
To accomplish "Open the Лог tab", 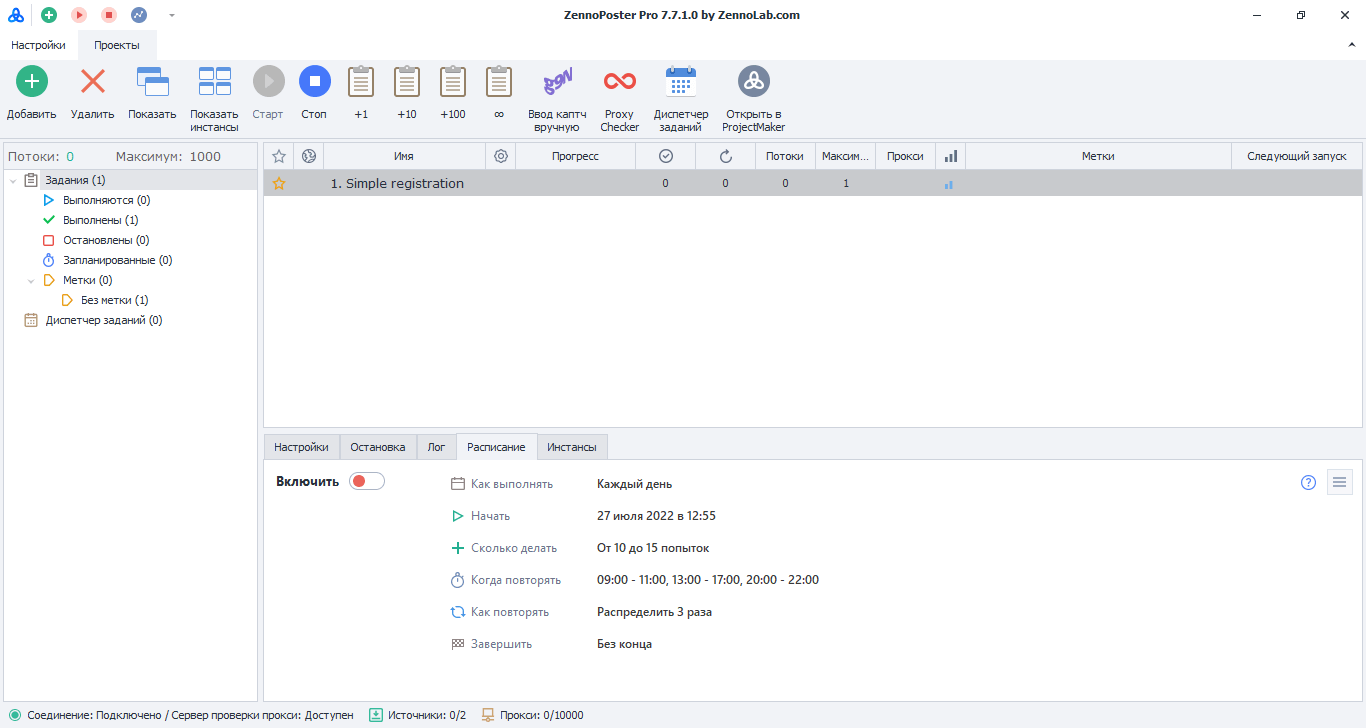I will click(436, 447).
